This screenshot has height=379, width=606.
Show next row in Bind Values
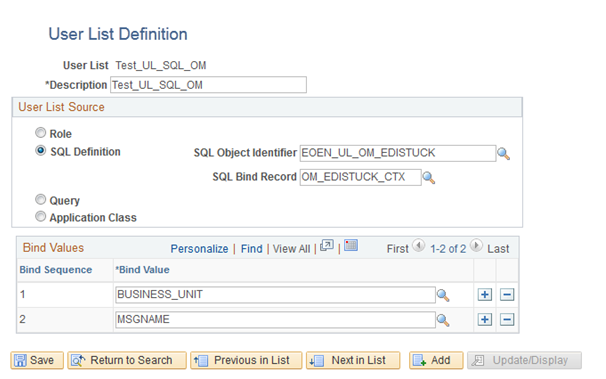pos(477,245)
